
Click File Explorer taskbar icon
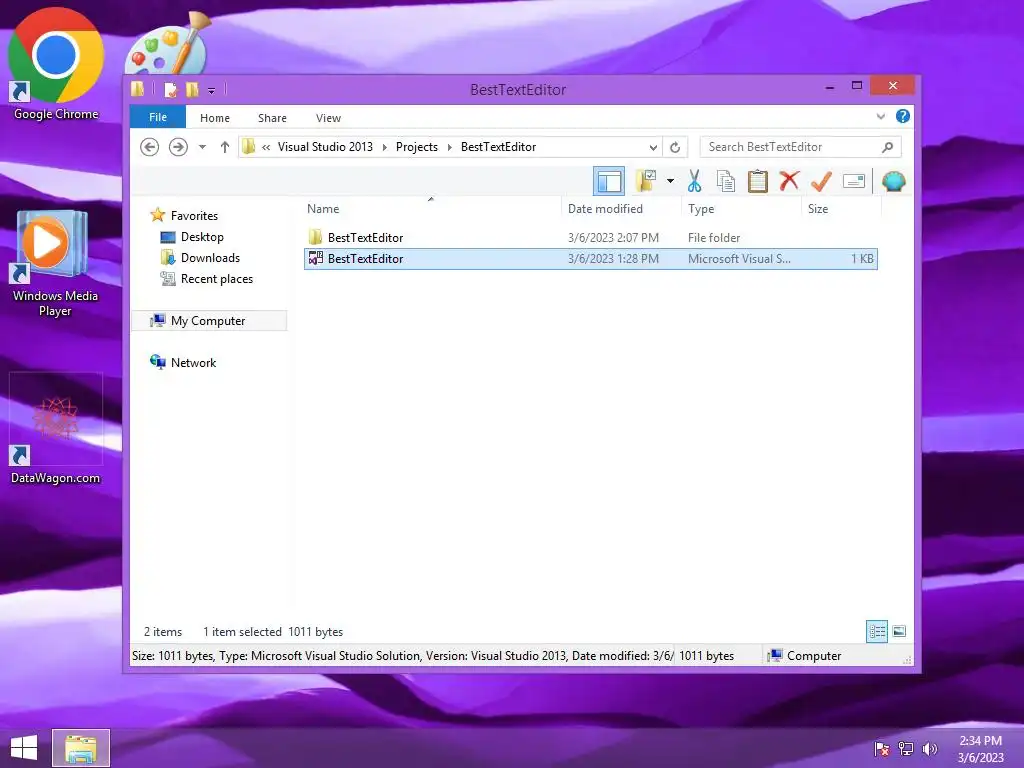click(81, 748)
